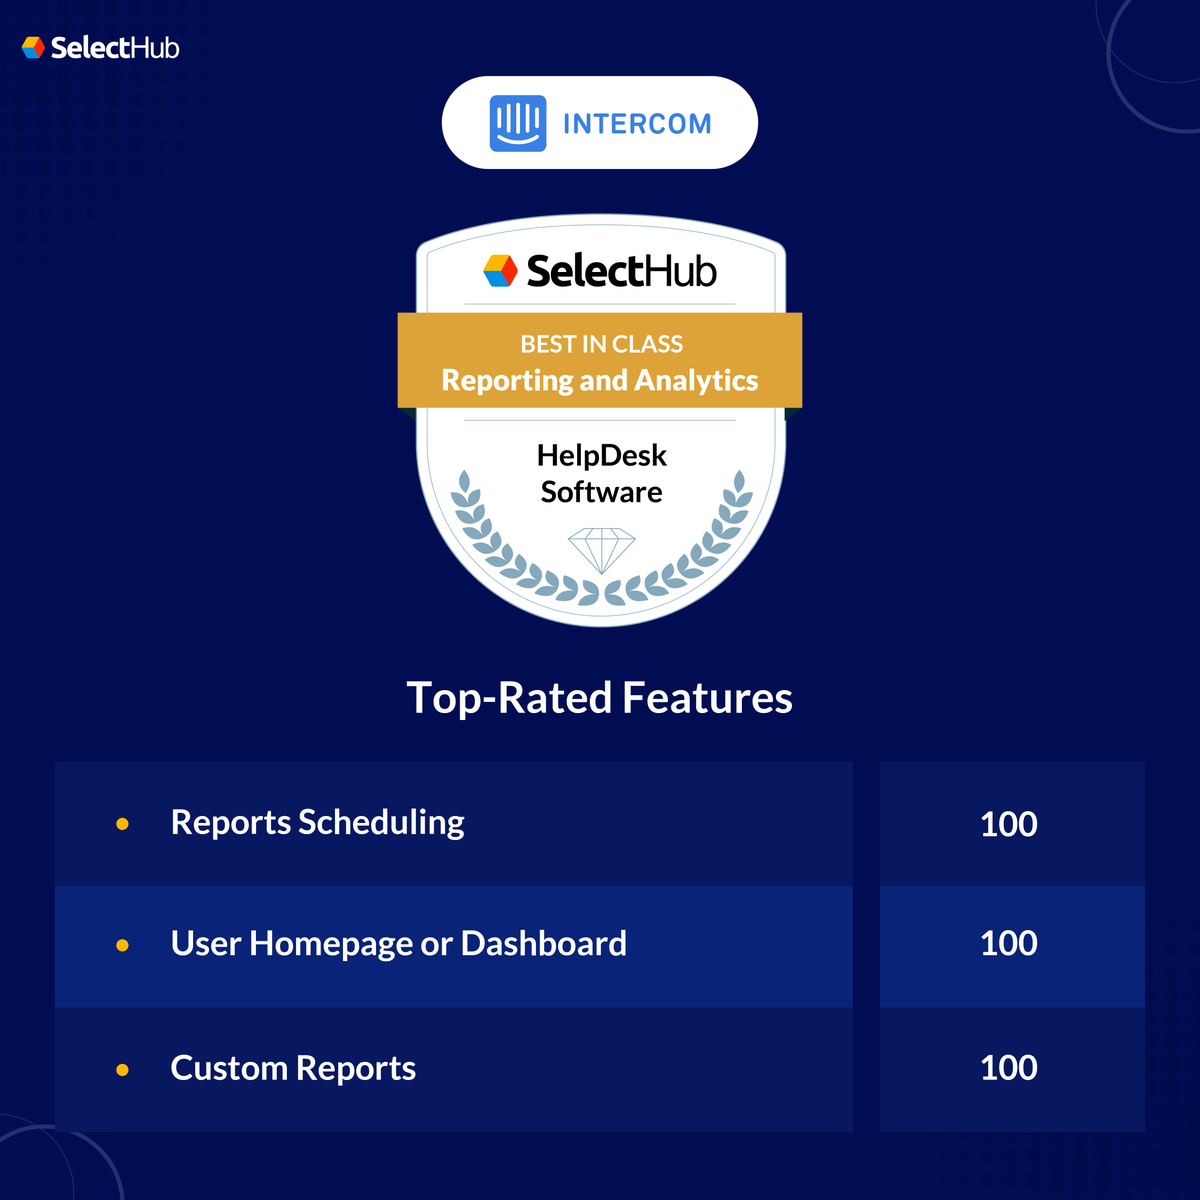Select the Reports Scheduling feature row

click(x=454, y=824)
